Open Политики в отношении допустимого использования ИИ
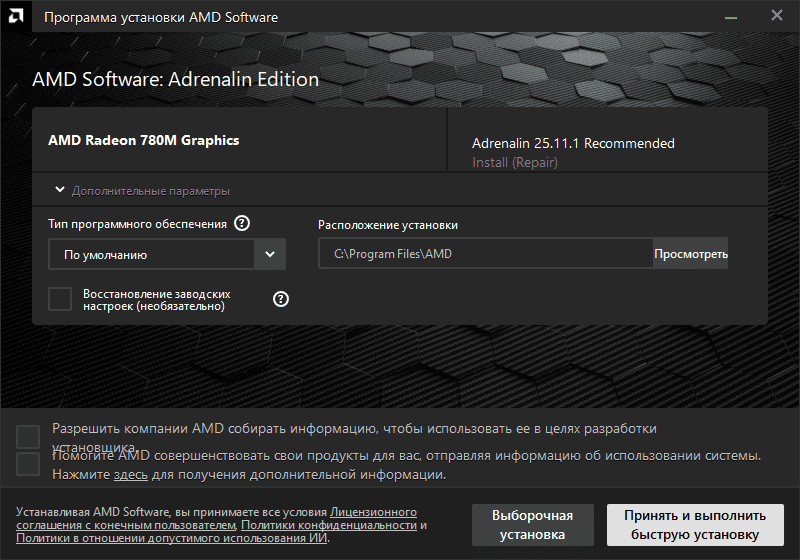 pyautogui.click(x=171, y=538)
